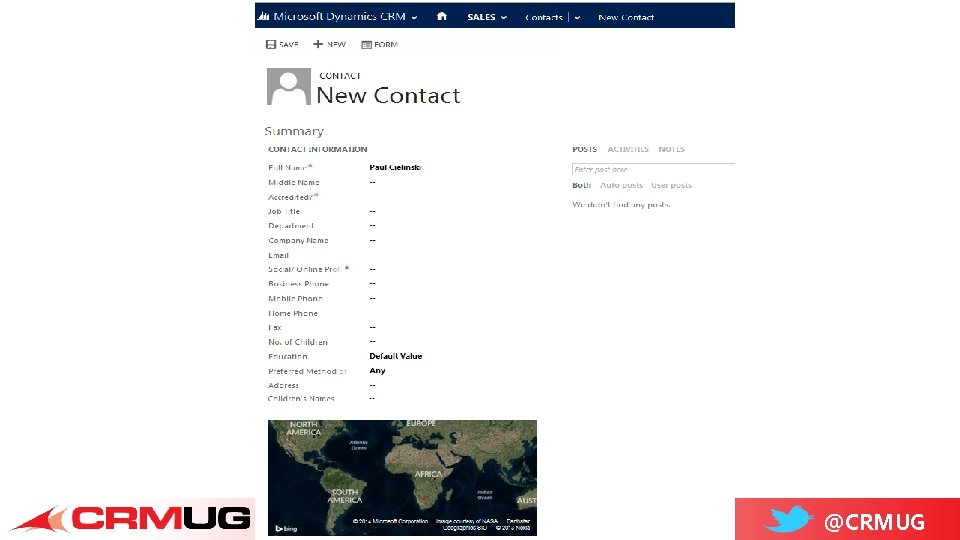Click the Business Phone field value
Screen dimensions: 960x540
372,283
